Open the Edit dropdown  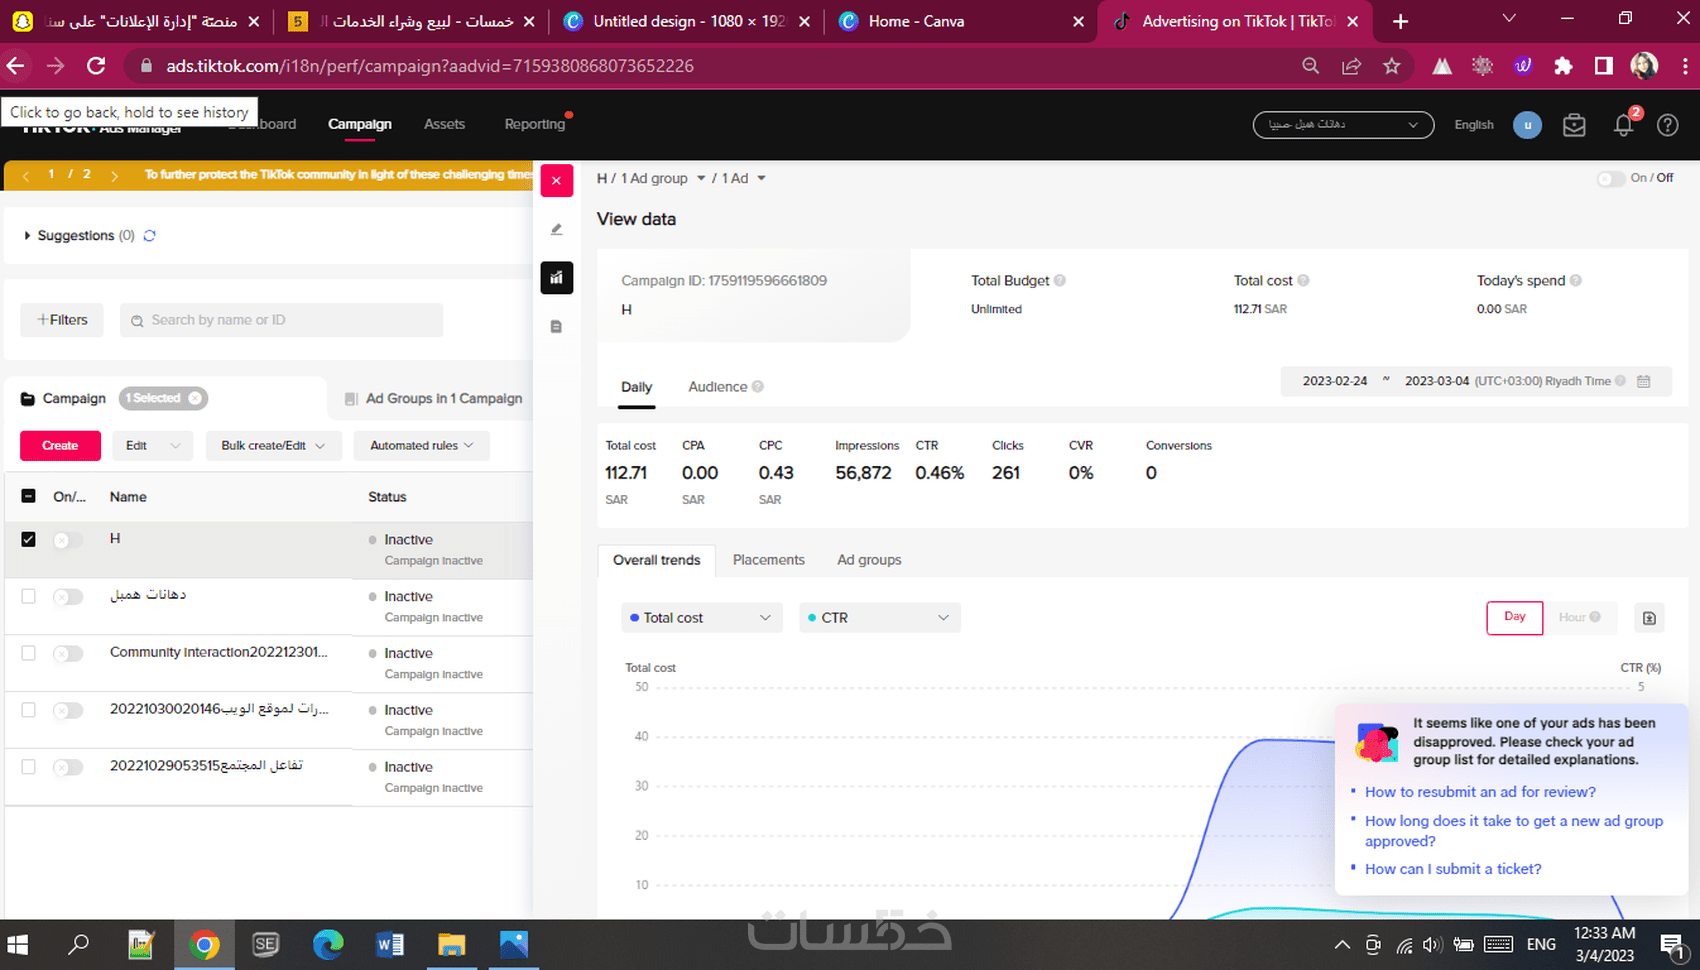click(x=152, y=446)
